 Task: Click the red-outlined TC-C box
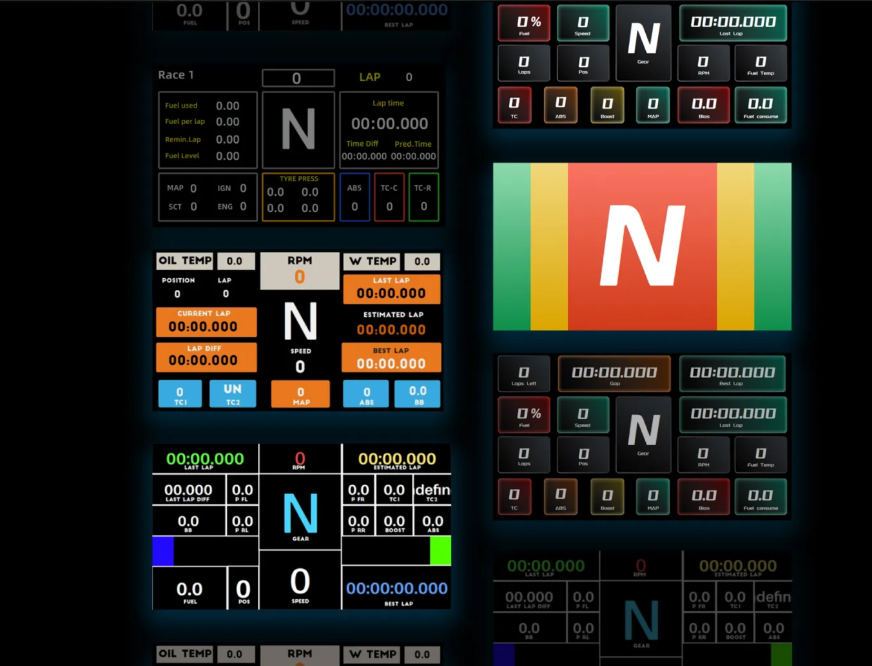click(389, 197)
